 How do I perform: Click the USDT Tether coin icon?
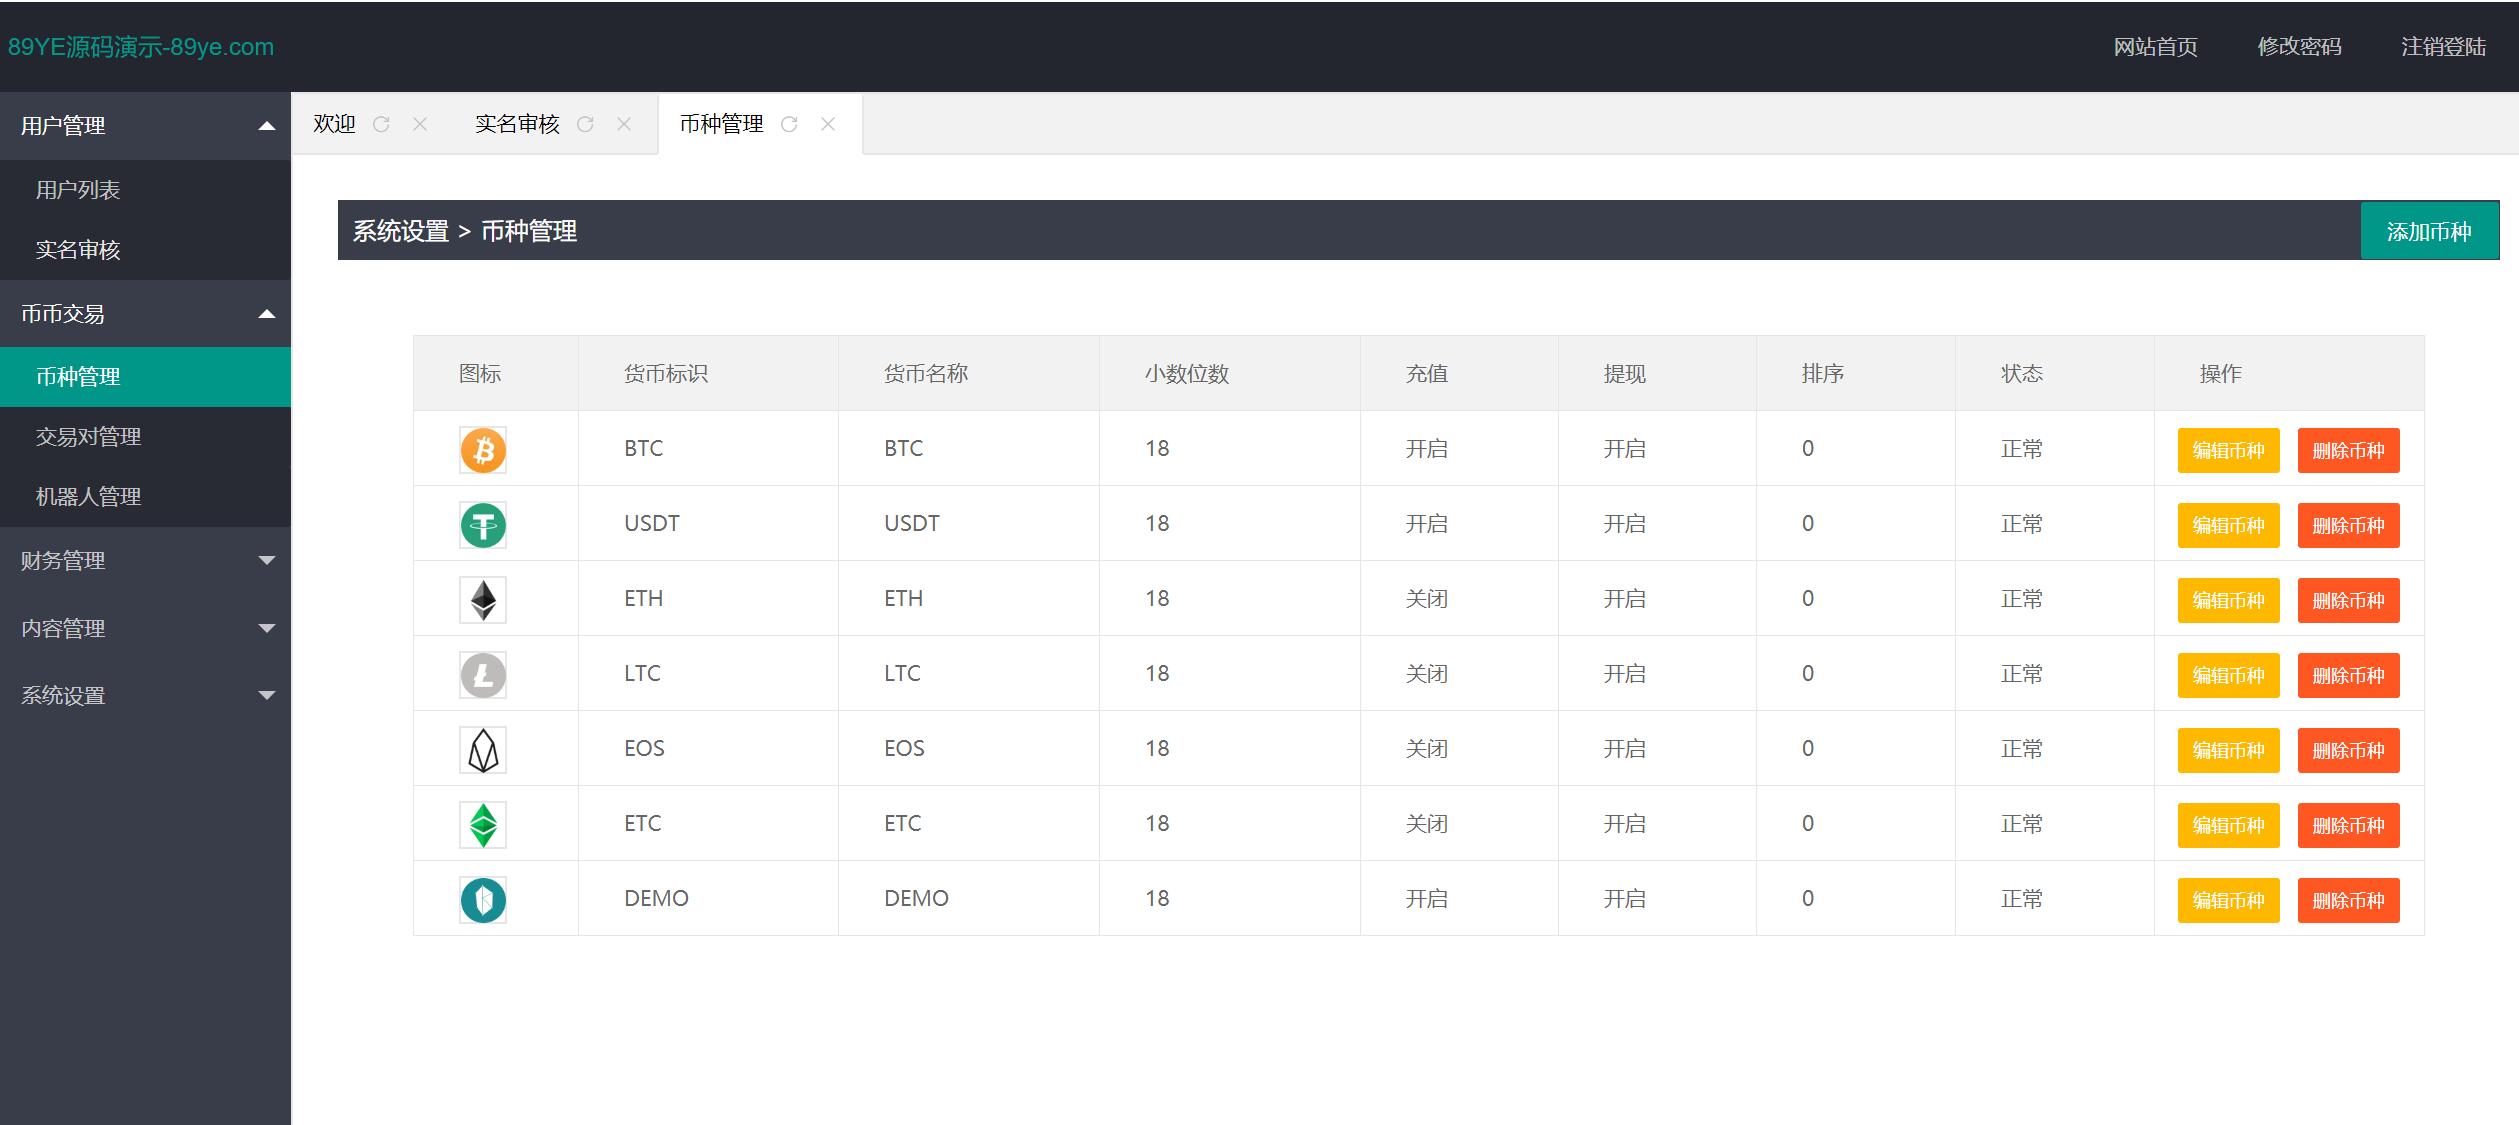click(483, 525)
